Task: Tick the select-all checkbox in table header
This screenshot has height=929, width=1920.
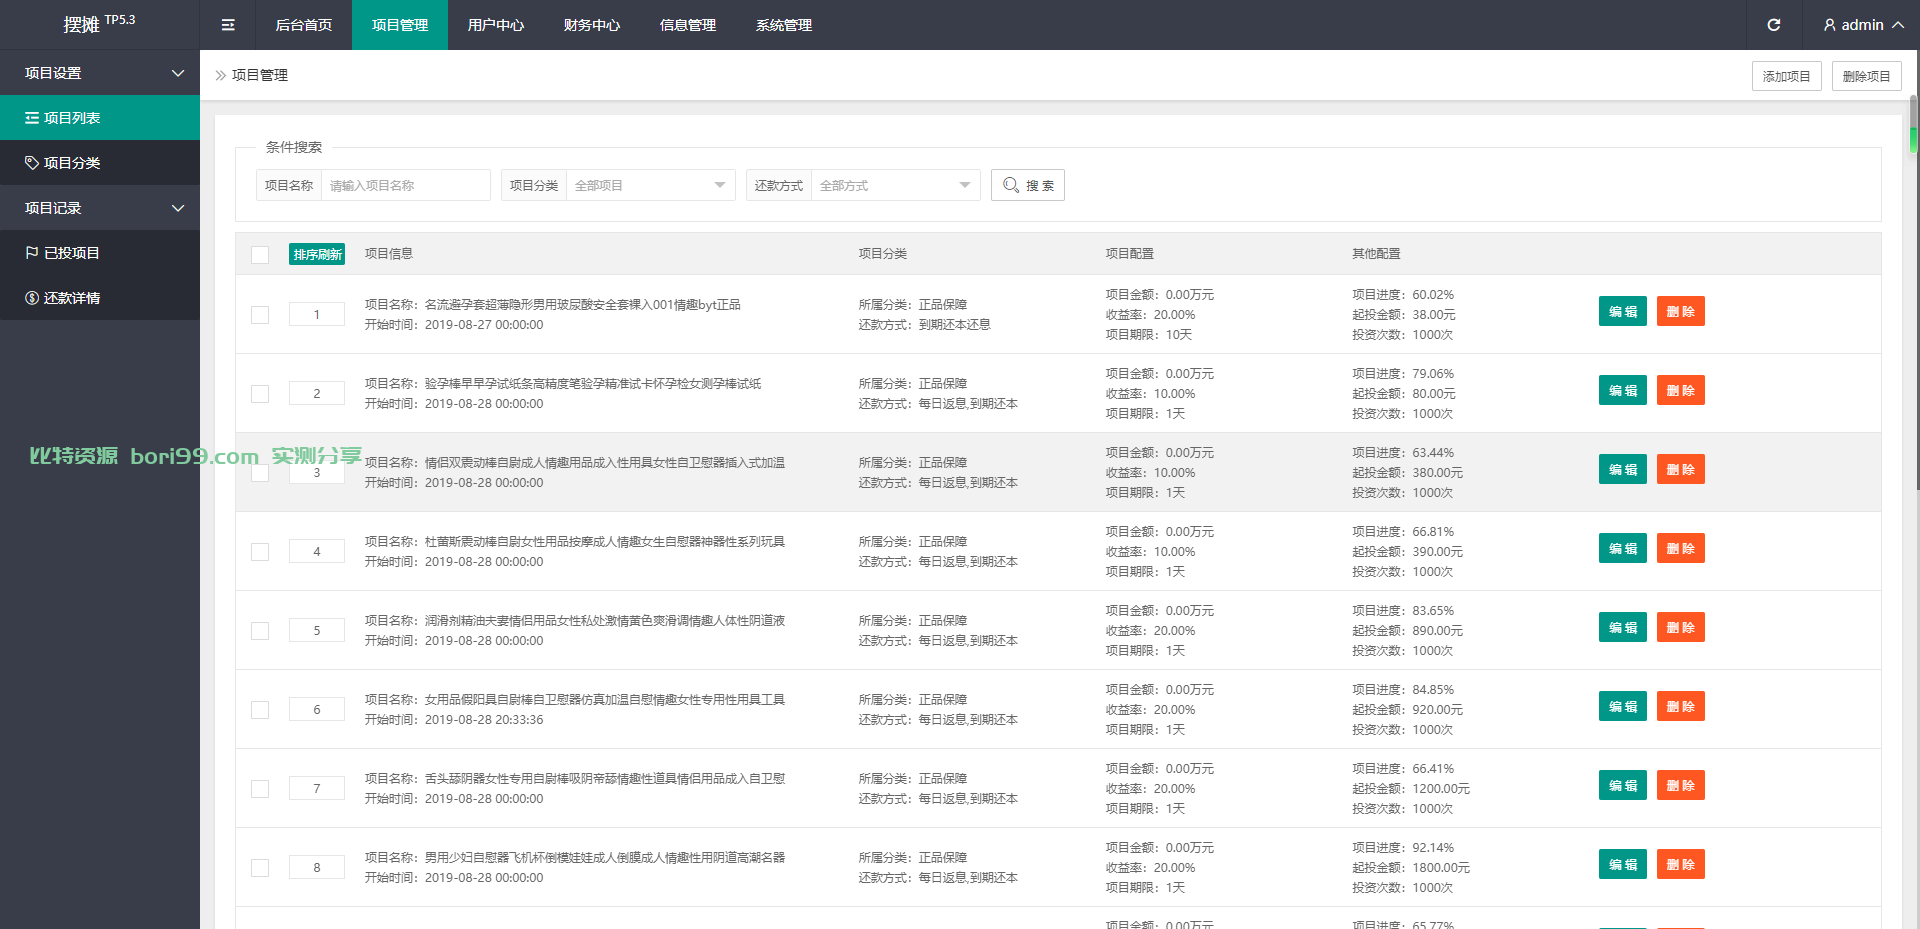Action: [260, 255]
